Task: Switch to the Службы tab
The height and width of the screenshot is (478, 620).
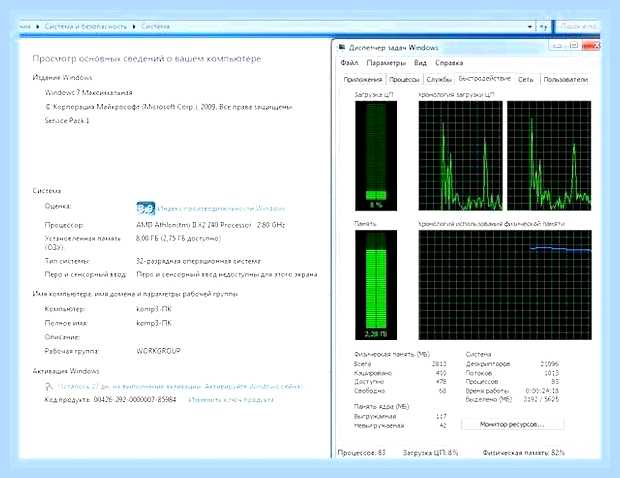Action: click(x=439, y=79)
